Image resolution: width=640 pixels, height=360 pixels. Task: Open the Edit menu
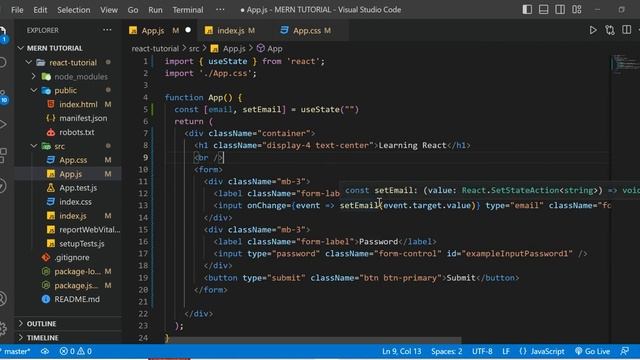coord(40,10)
